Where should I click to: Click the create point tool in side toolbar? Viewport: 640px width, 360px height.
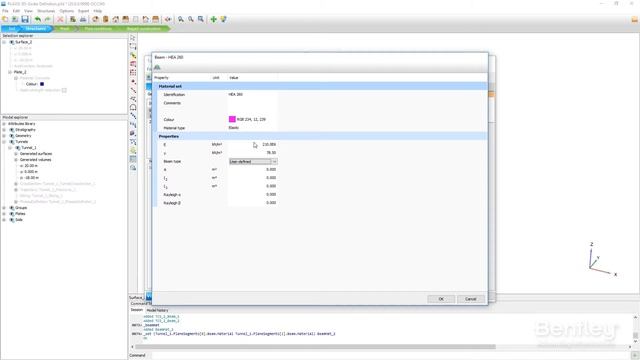point(133,82)
